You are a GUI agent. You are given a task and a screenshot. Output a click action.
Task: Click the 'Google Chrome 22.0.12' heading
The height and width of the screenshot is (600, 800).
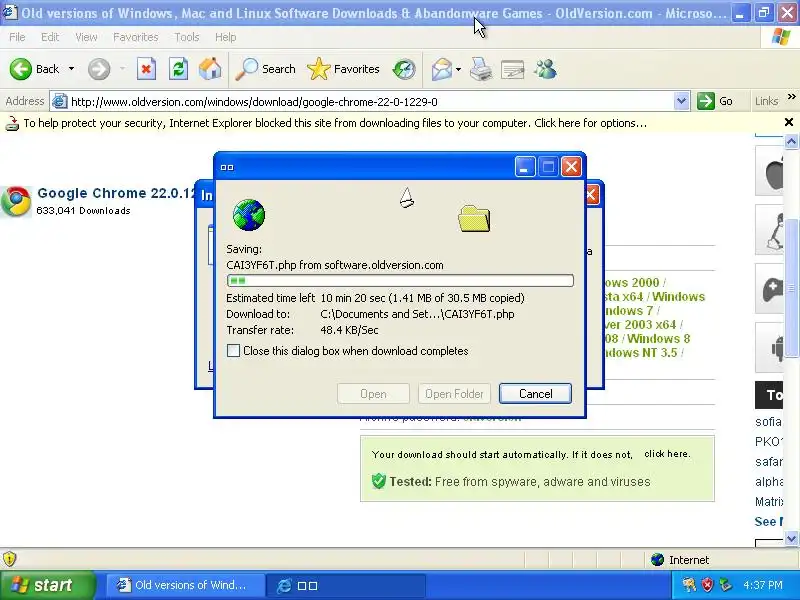point(117,193)
